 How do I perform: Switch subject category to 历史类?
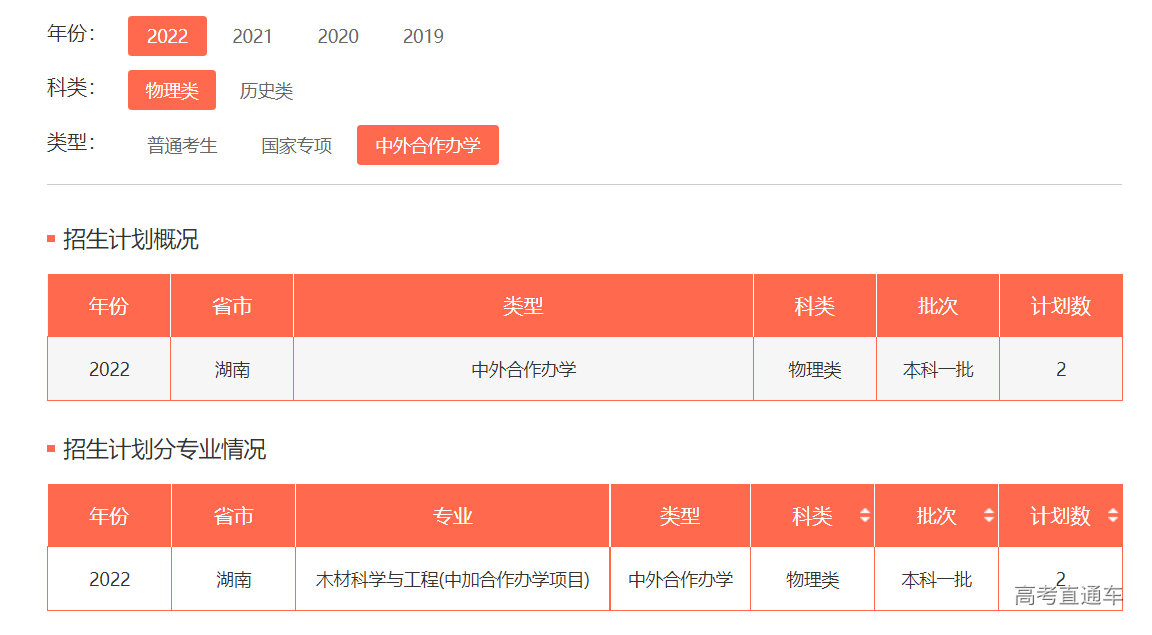point(266,91)
